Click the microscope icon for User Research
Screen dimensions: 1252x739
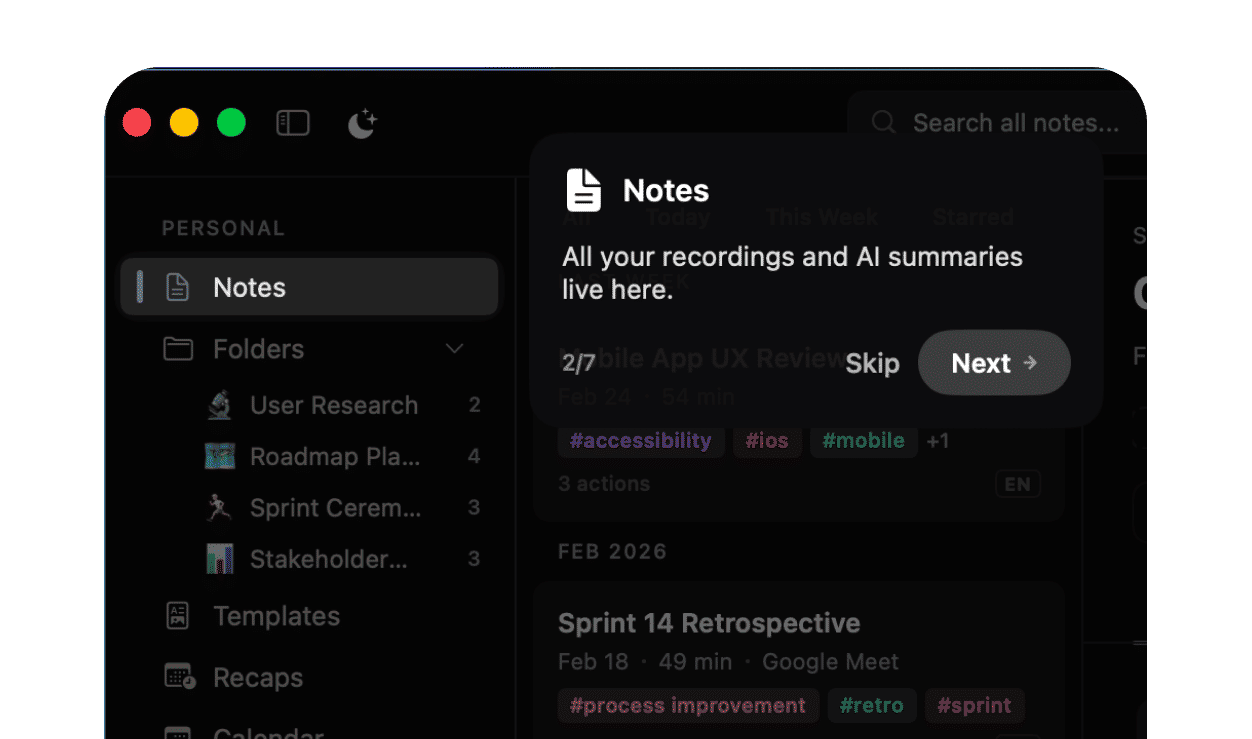tap(220, 405)
